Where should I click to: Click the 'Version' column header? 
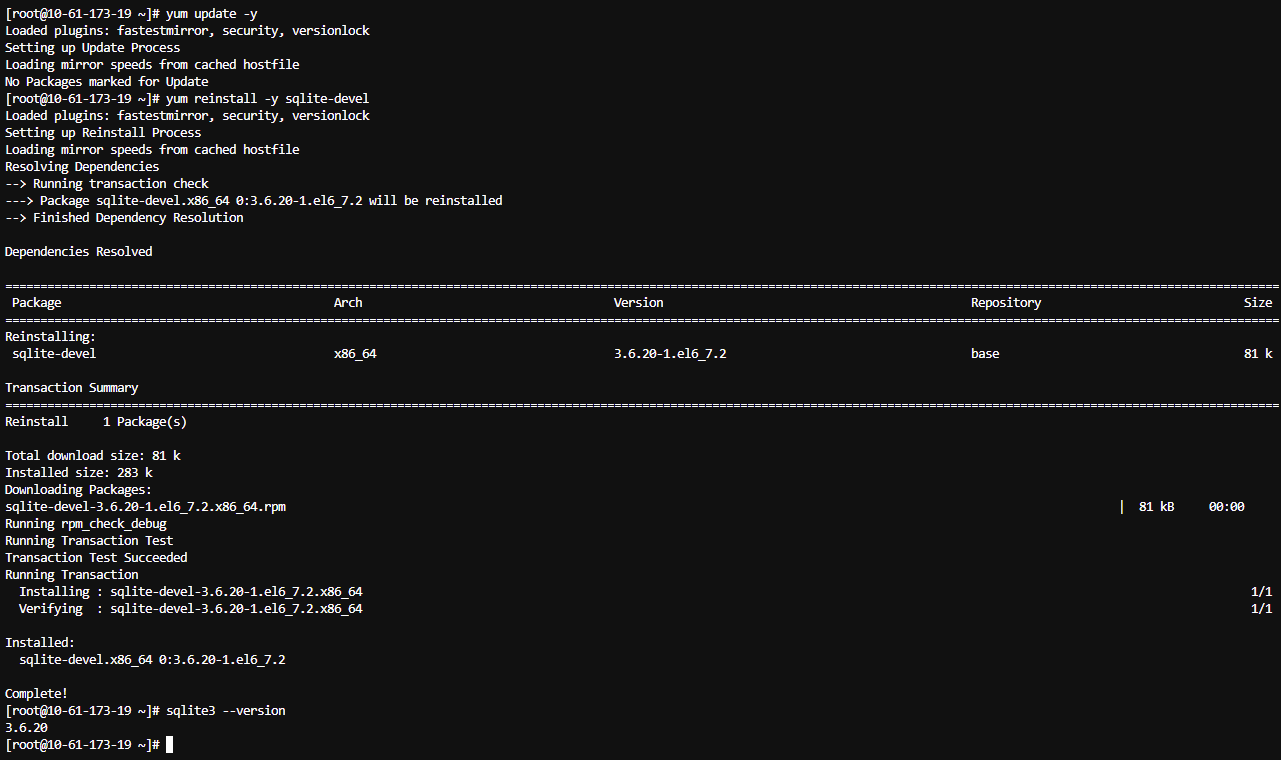[638, 302]
